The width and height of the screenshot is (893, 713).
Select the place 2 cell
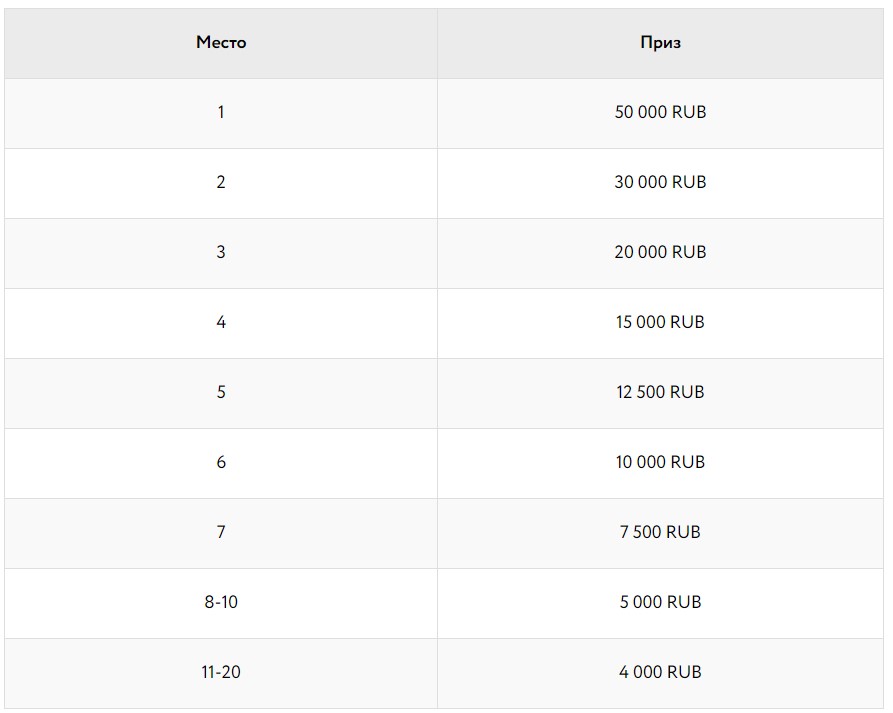pos(221,182)
